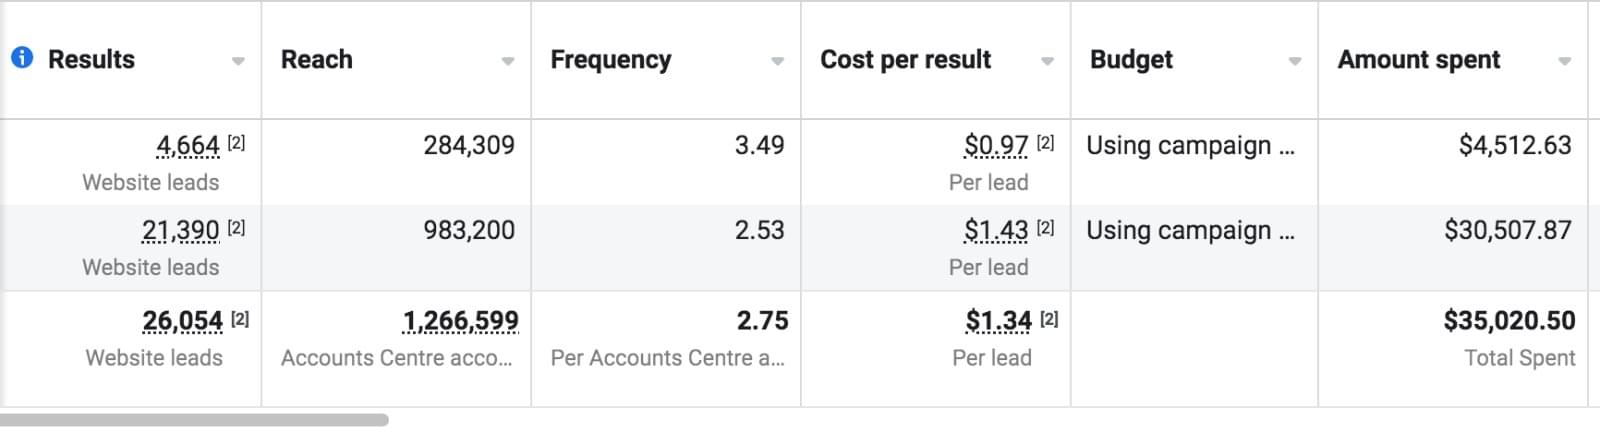Click the 1,266,599 total reach value
Image resolution: width=1600 pixels, height=432 pixels.
coord(460,321)
